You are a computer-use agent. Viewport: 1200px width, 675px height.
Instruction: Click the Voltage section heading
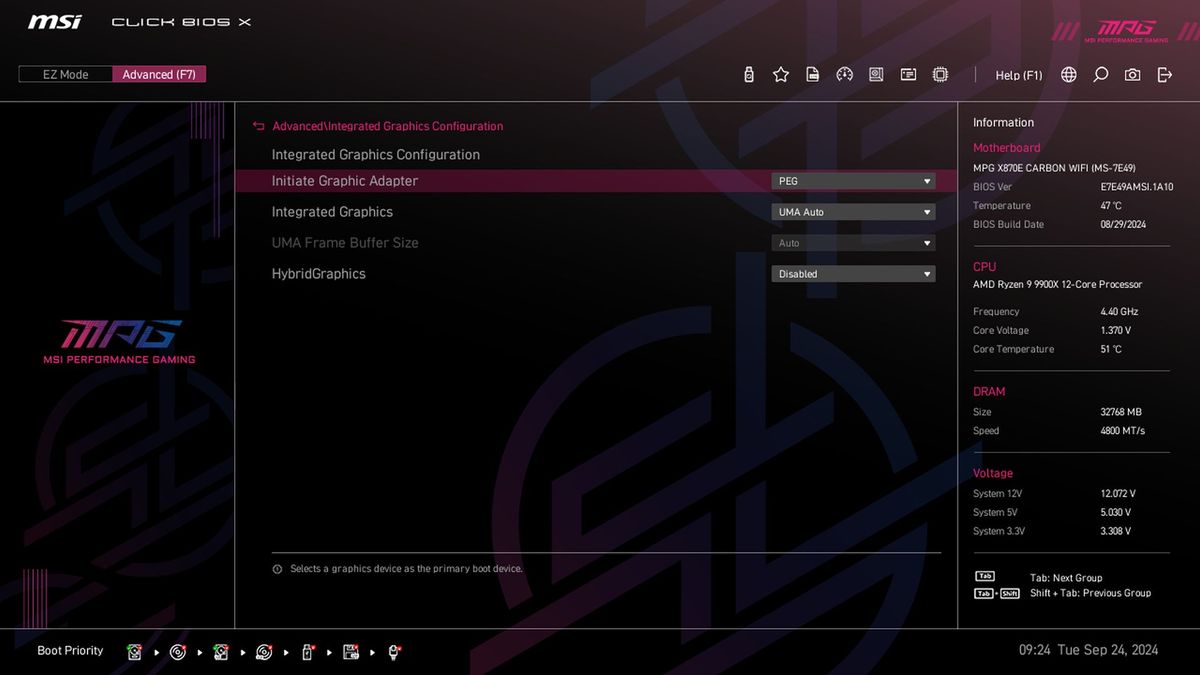[993, 474]
